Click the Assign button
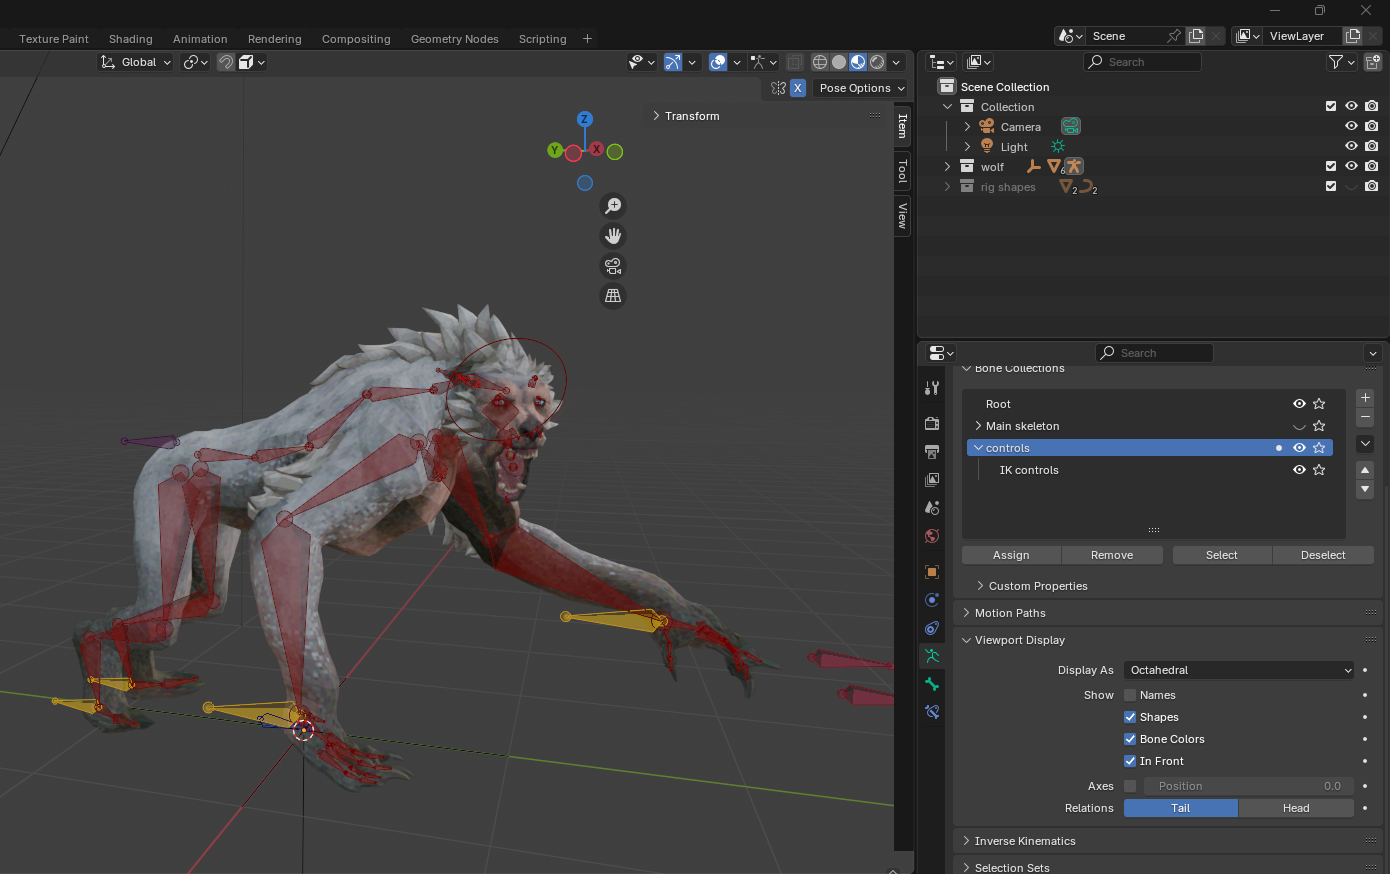 1011,555
